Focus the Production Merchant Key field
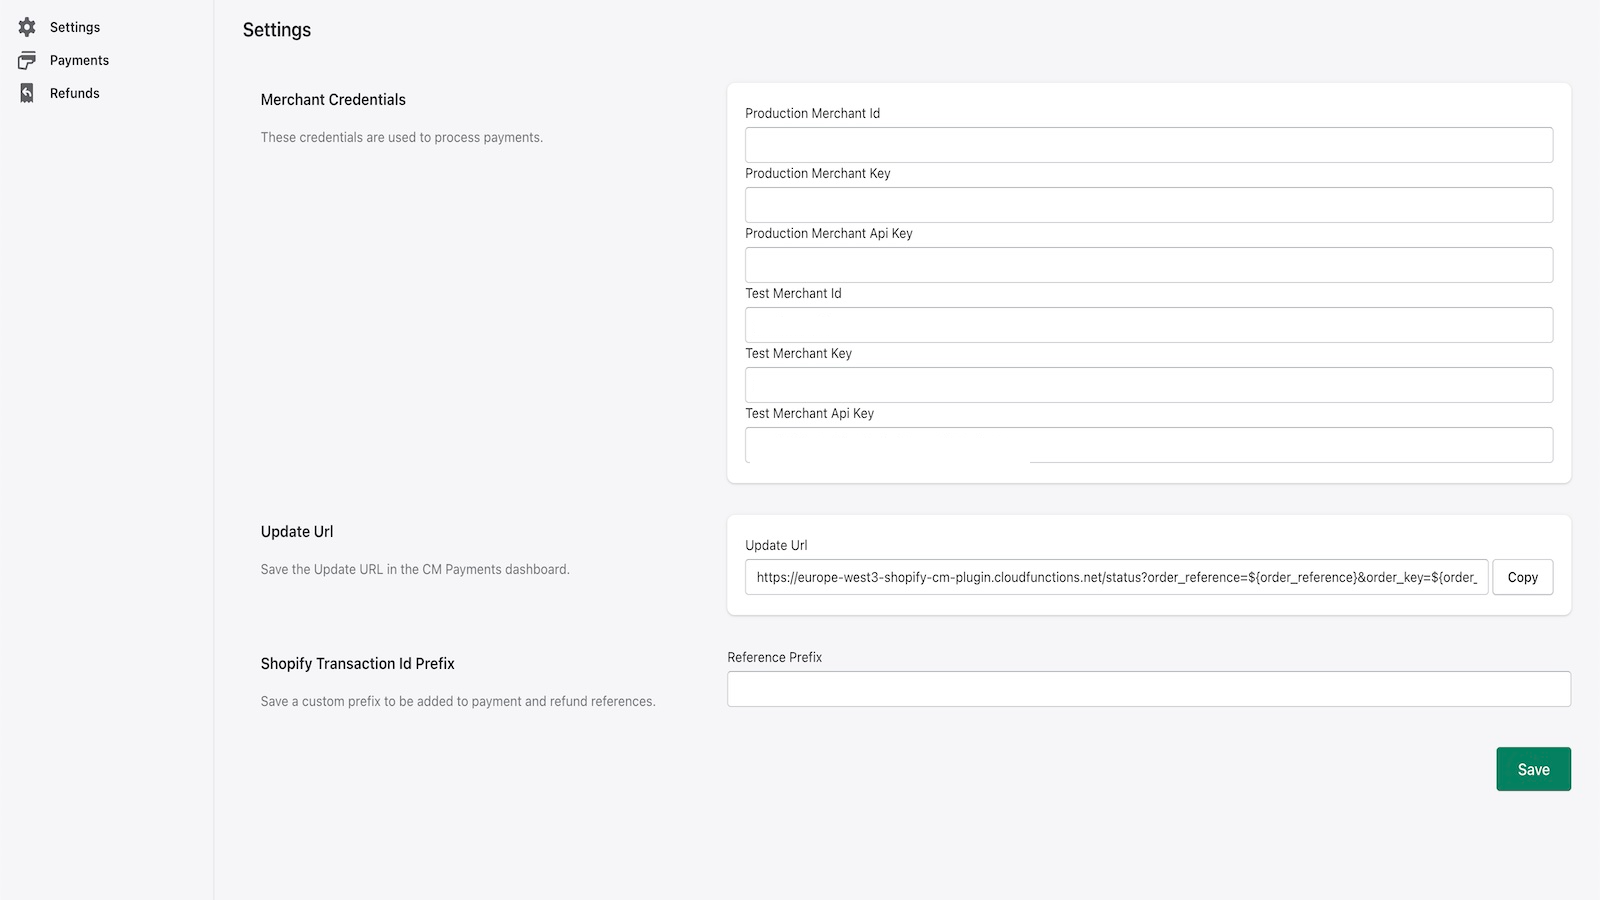The width and height of the screenshot is (1600, 900). [1149, 205]
